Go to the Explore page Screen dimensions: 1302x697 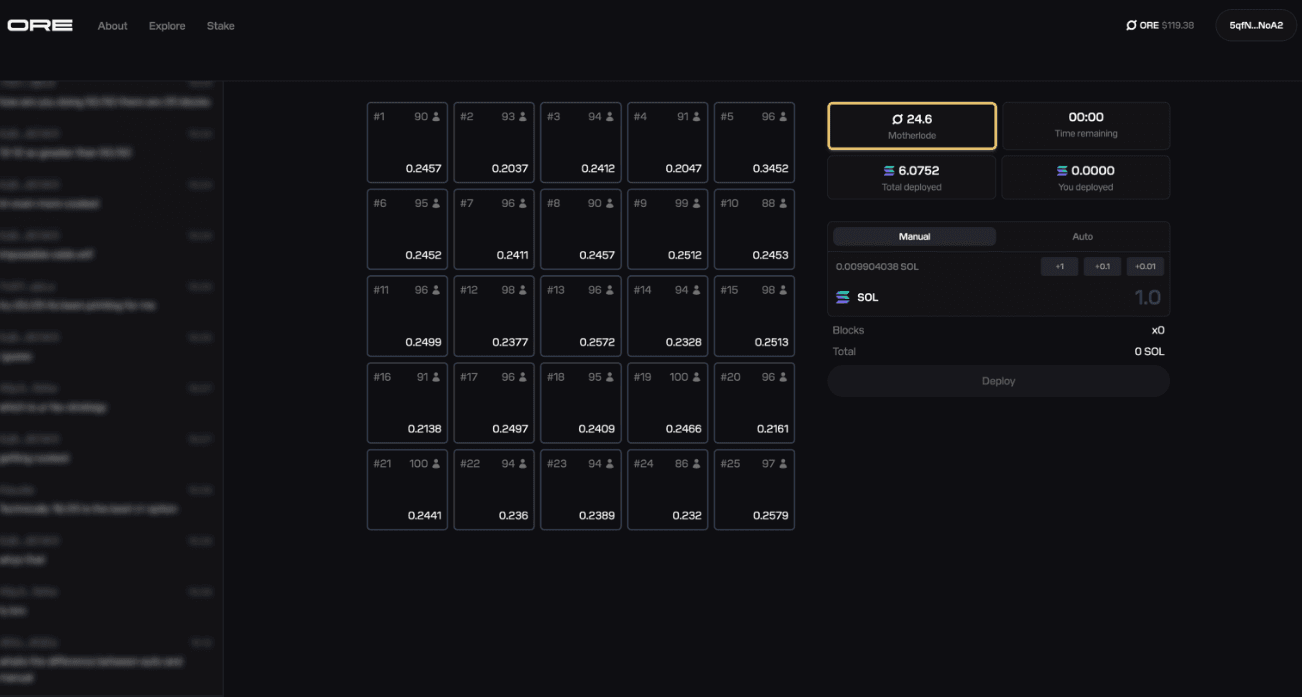click(167, 26)
